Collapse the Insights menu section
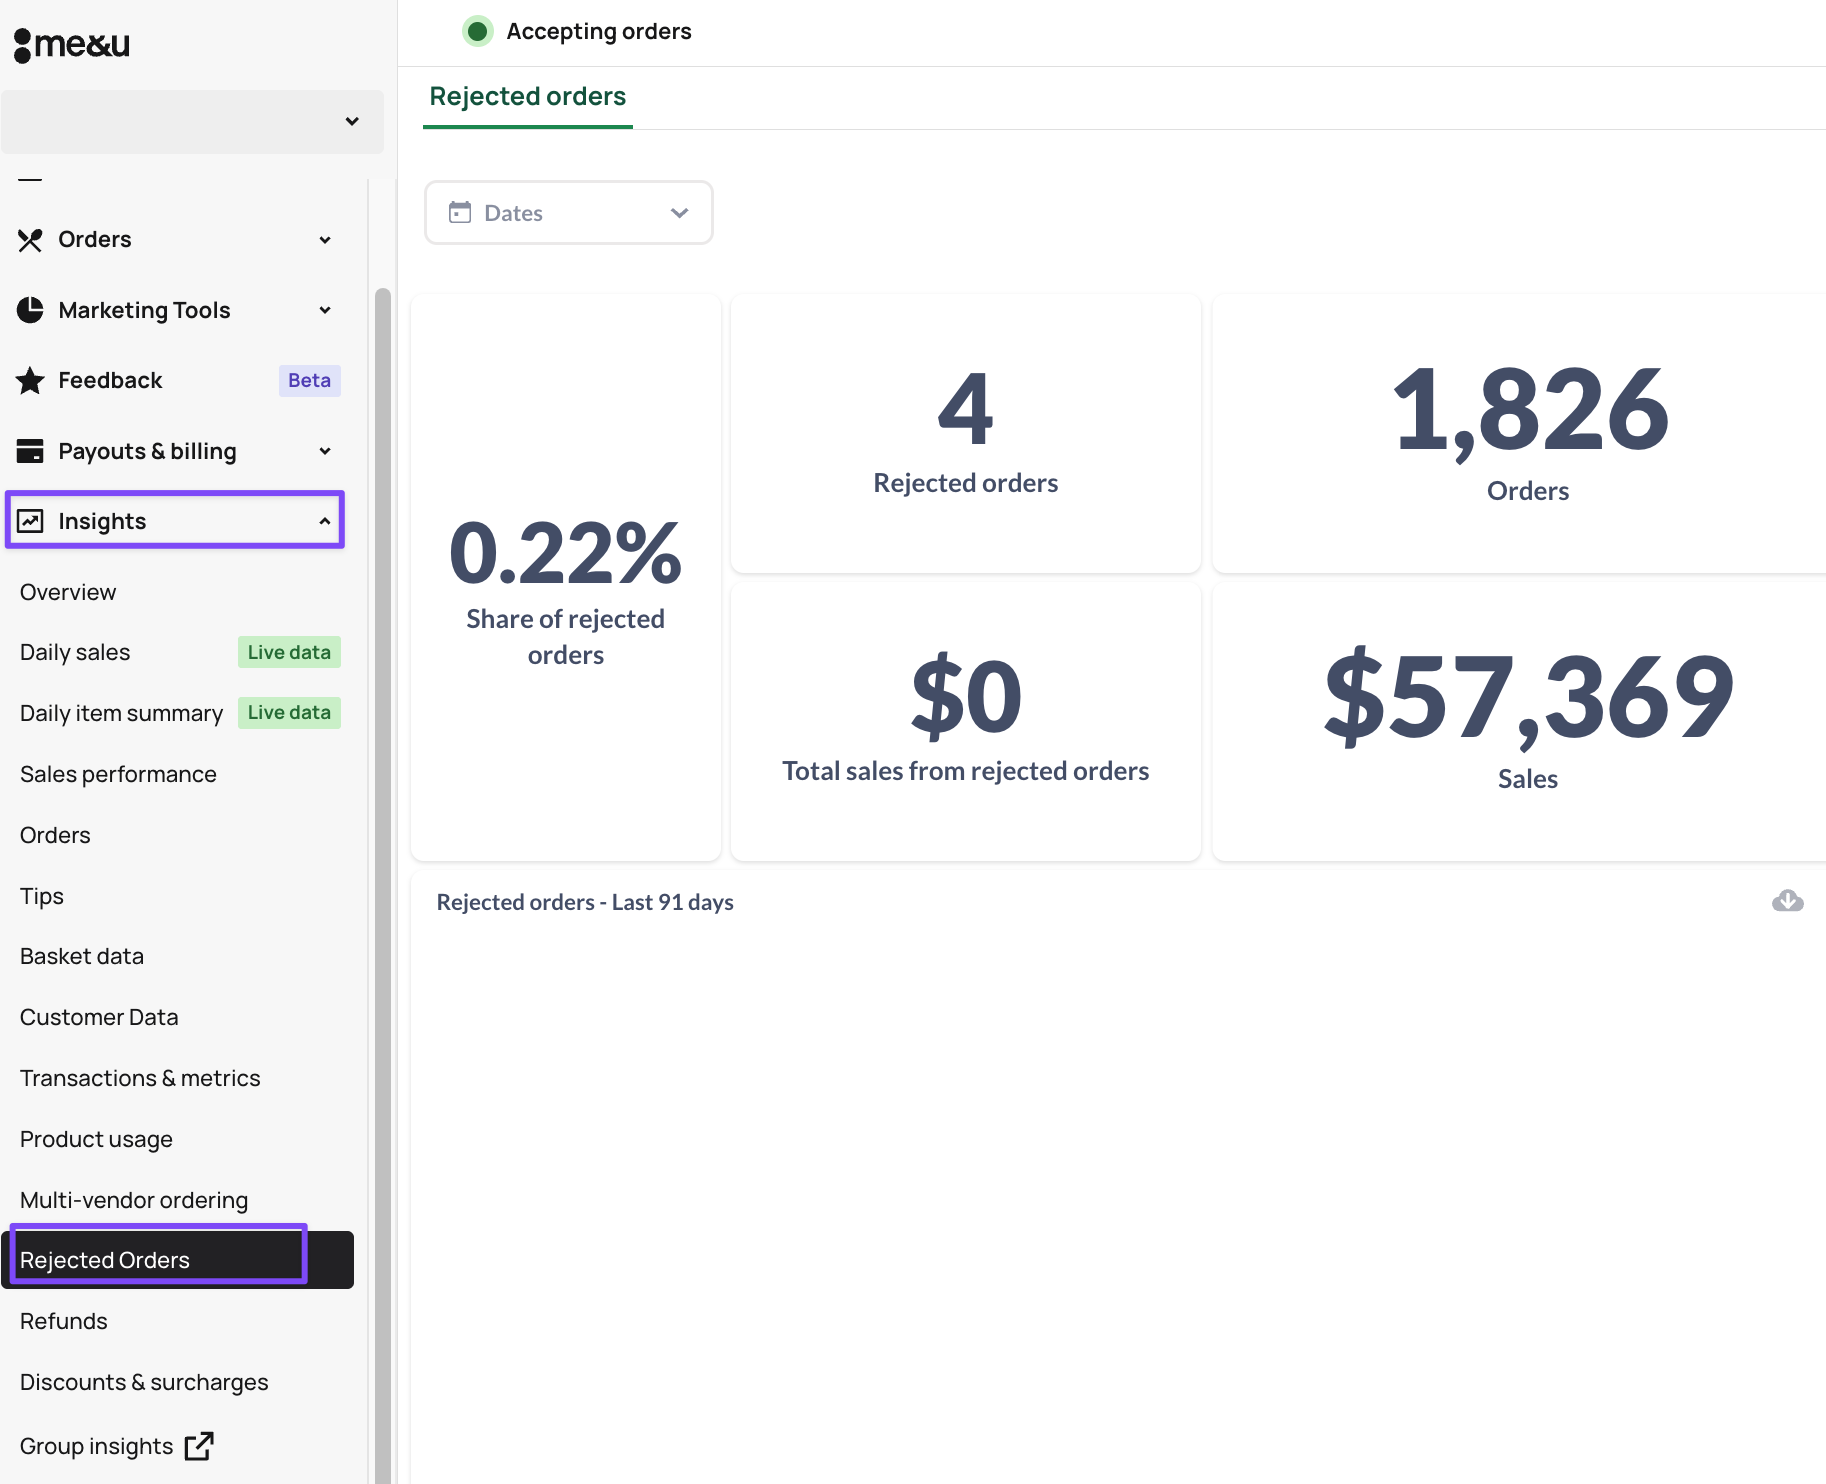The width and height of the screenshot is (1826, 1484). pyautogui.click(x=324, y=521)
